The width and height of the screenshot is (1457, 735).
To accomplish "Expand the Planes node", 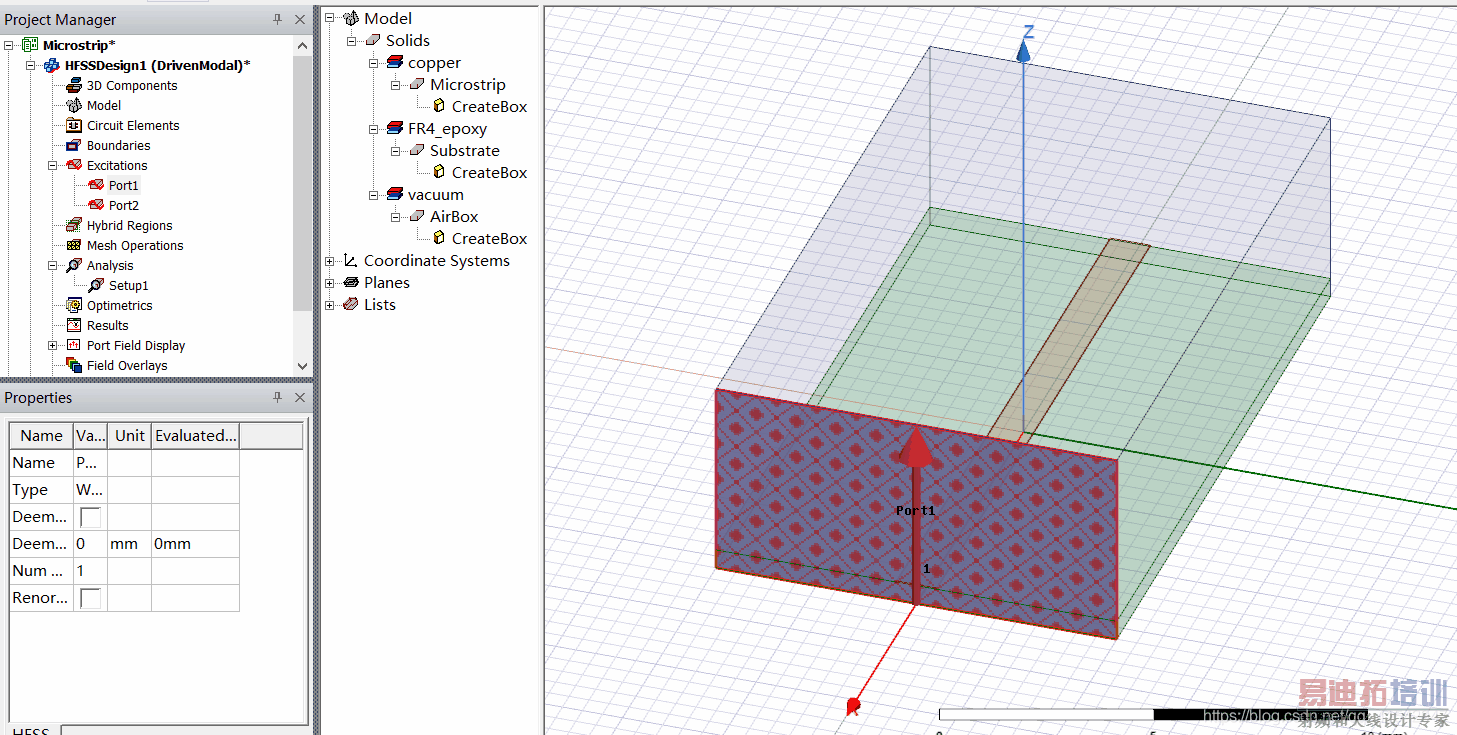I will 330,282.
